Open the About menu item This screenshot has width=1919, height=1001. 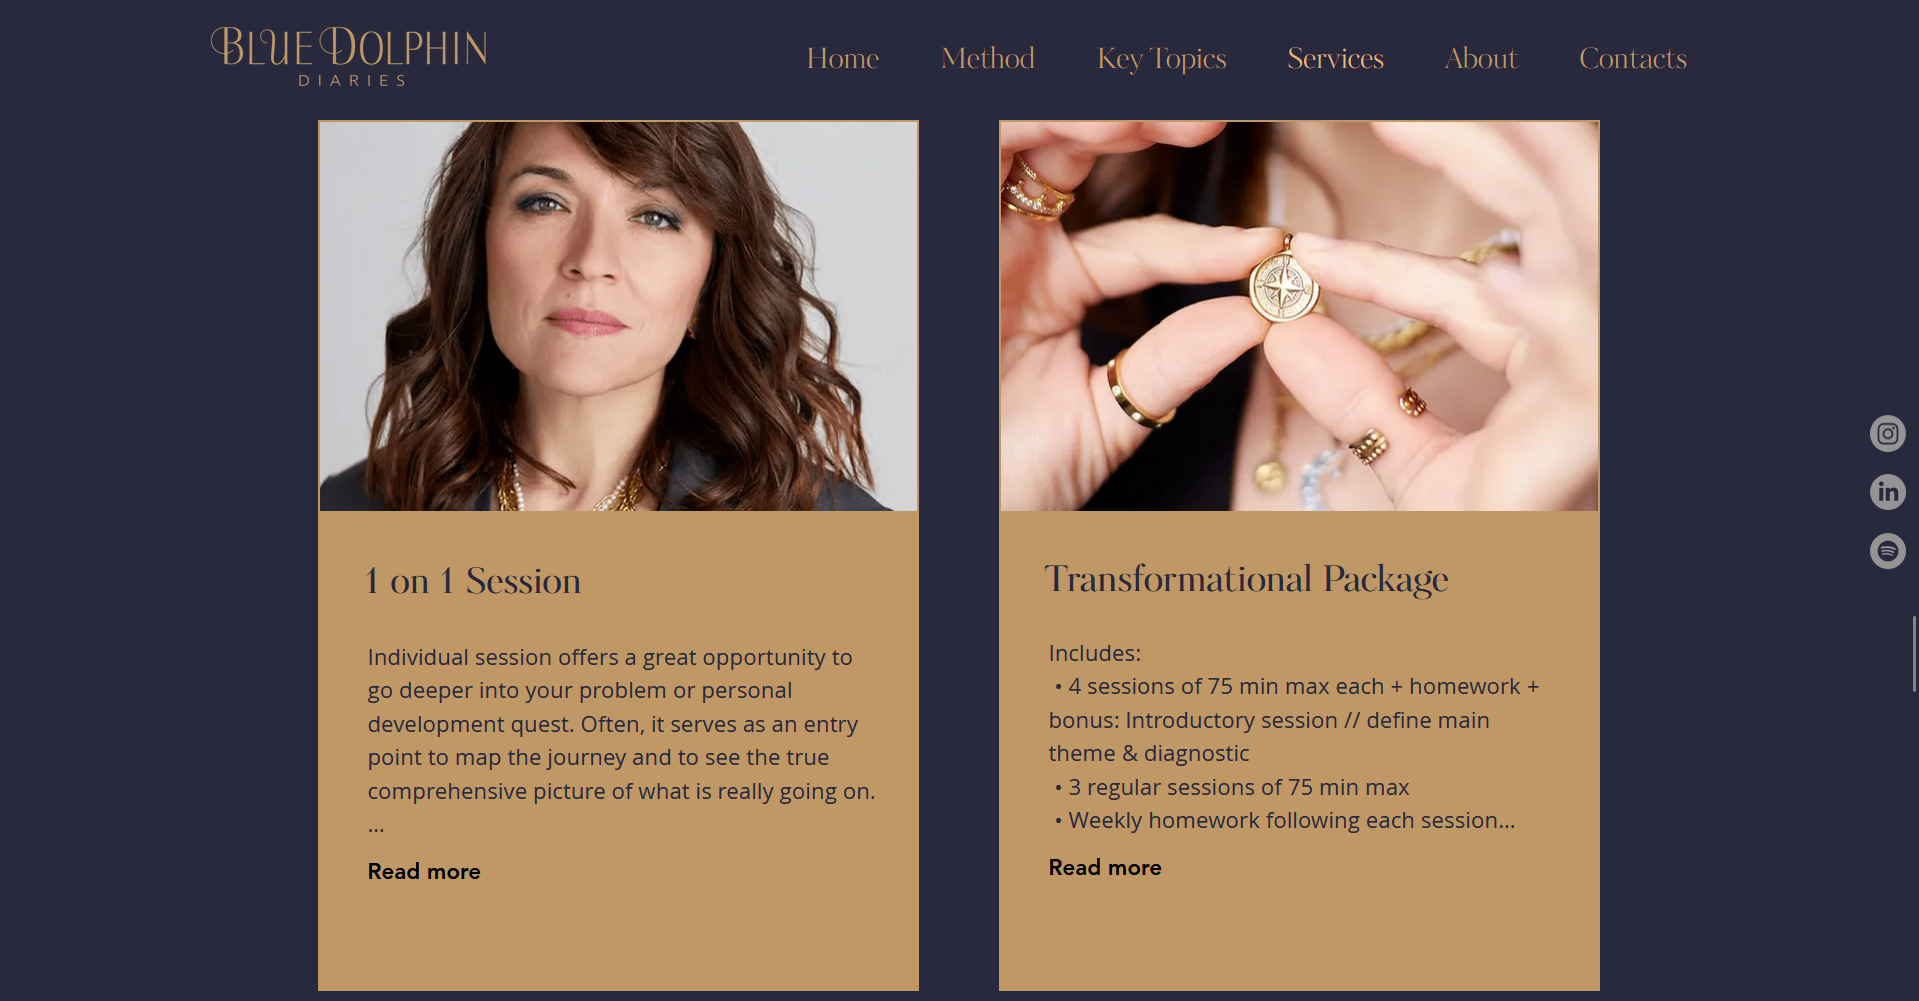point(1481,59)
